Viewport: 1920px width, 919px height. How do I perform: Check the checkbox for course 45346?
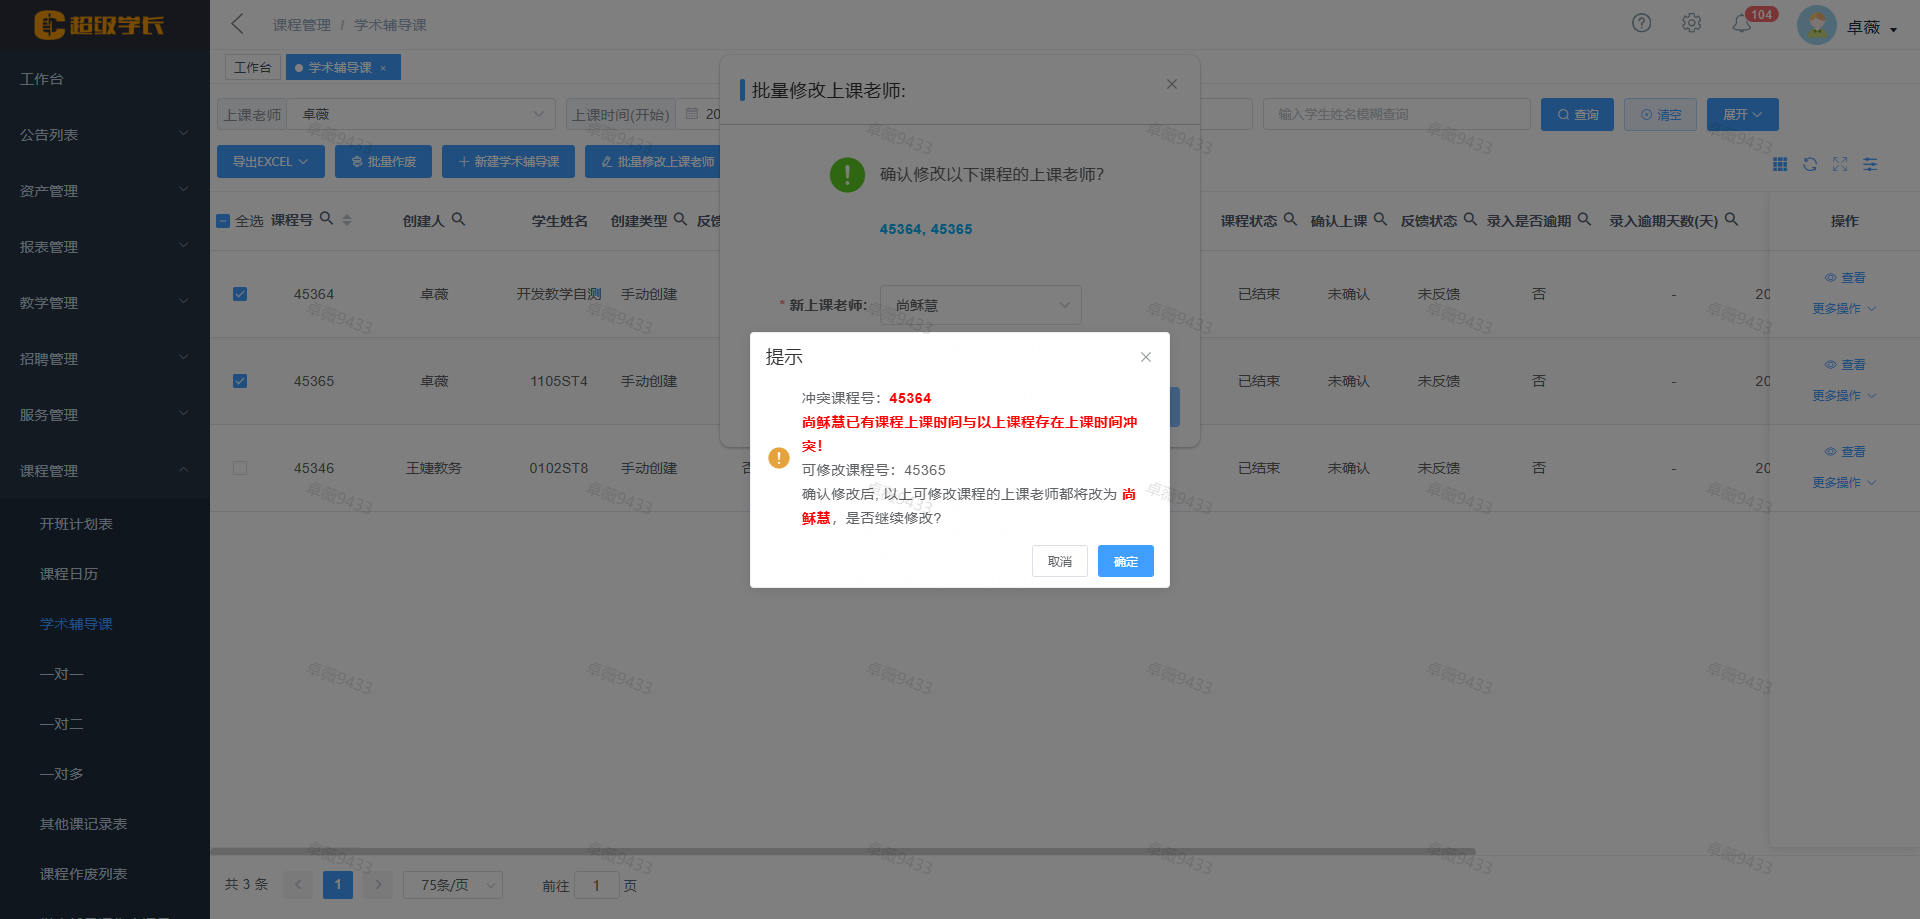240,467
